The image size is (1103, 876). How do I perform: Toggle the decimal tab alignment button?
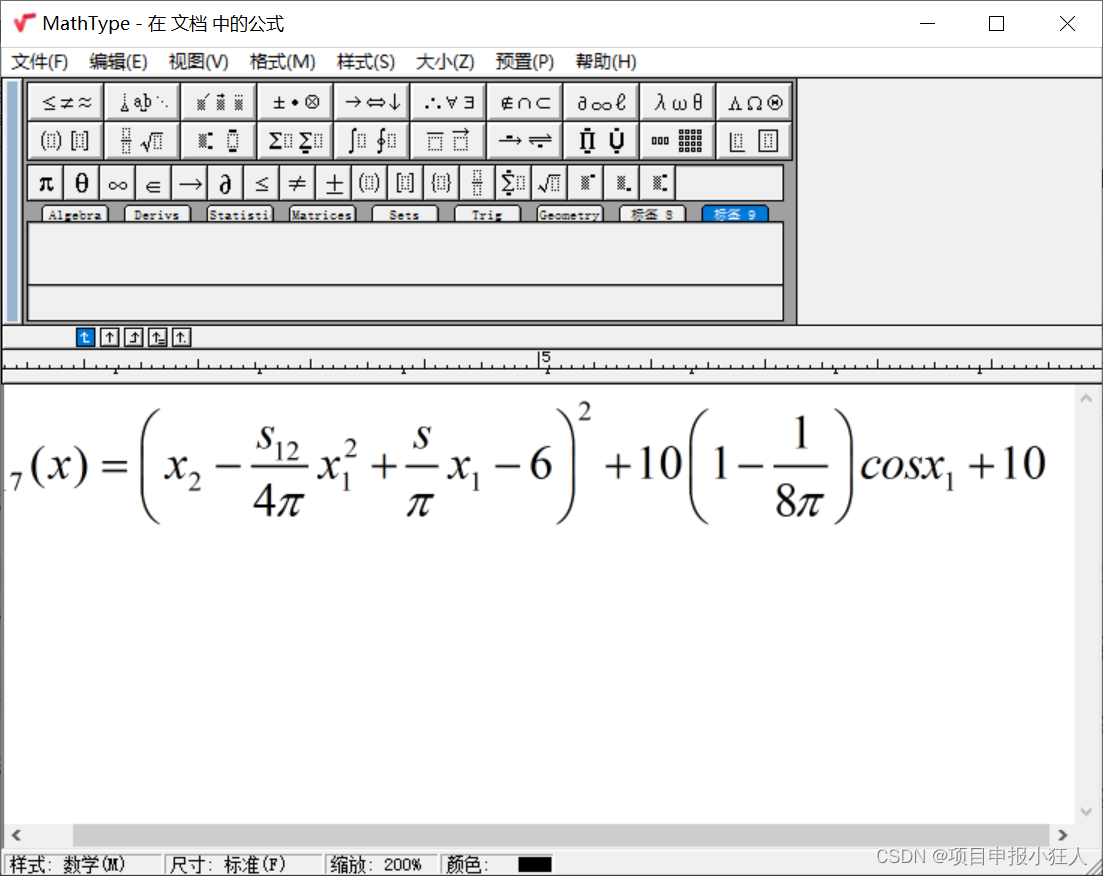pos(181,337)
